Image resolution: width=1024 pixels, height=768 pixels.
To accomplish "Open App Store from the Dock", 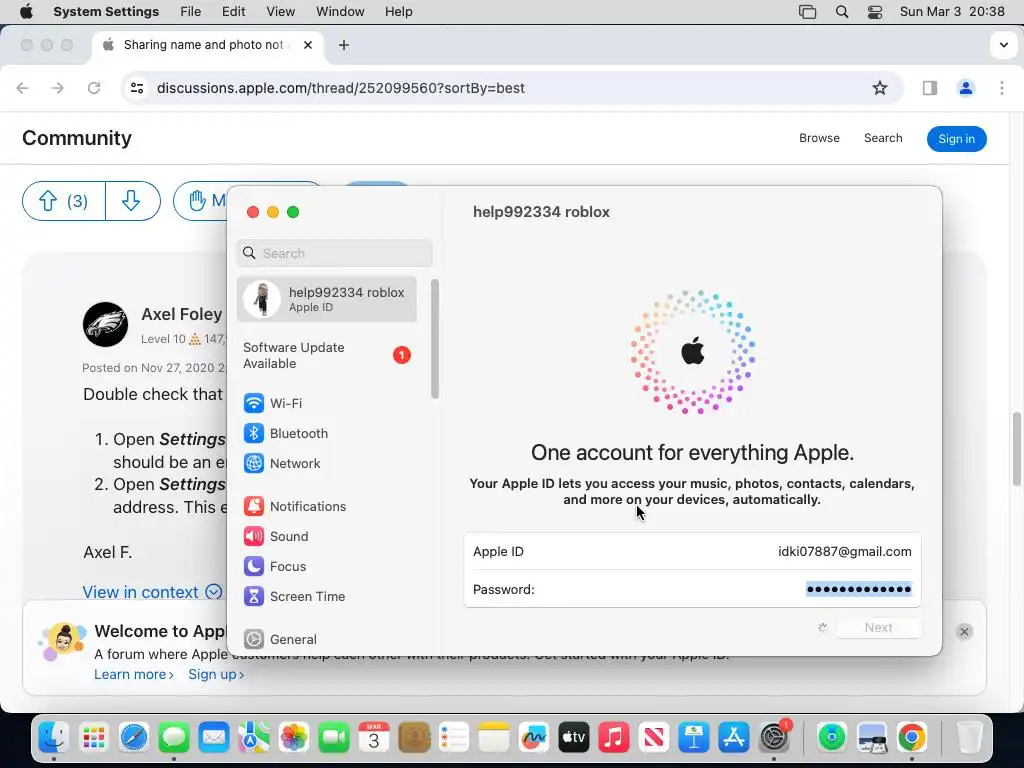I will click(734, 738).
